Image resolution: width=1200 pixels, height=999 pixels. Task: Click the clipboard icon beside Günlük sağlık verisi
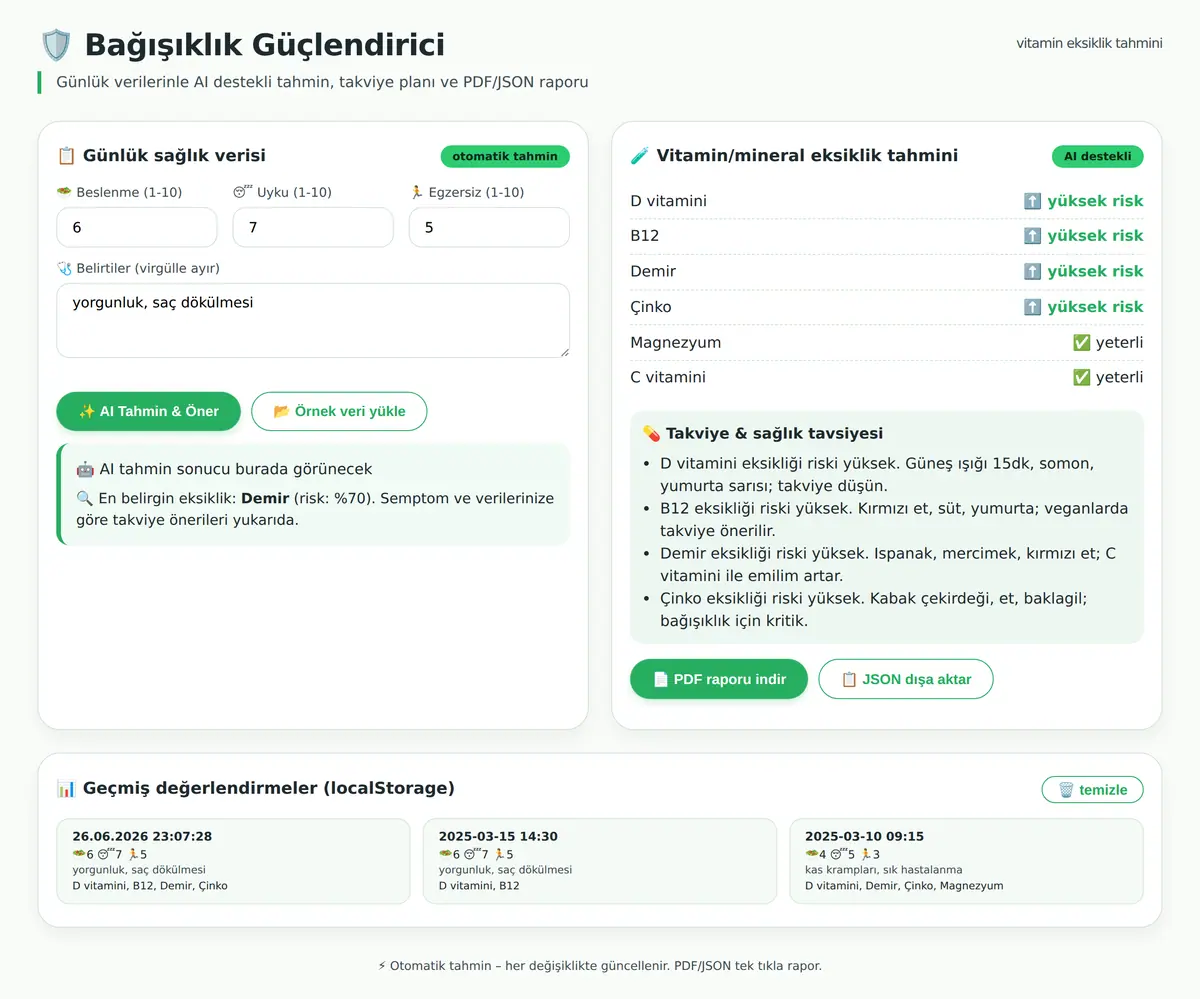click(66, 156)
